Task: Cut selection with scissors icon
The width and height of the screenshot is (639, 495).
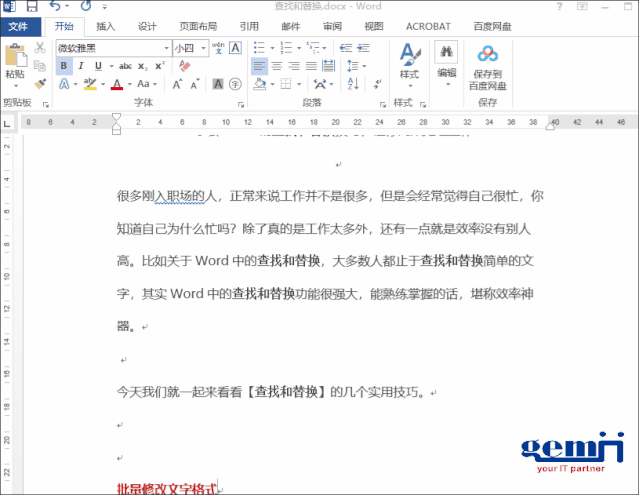Action: point(40,48)
